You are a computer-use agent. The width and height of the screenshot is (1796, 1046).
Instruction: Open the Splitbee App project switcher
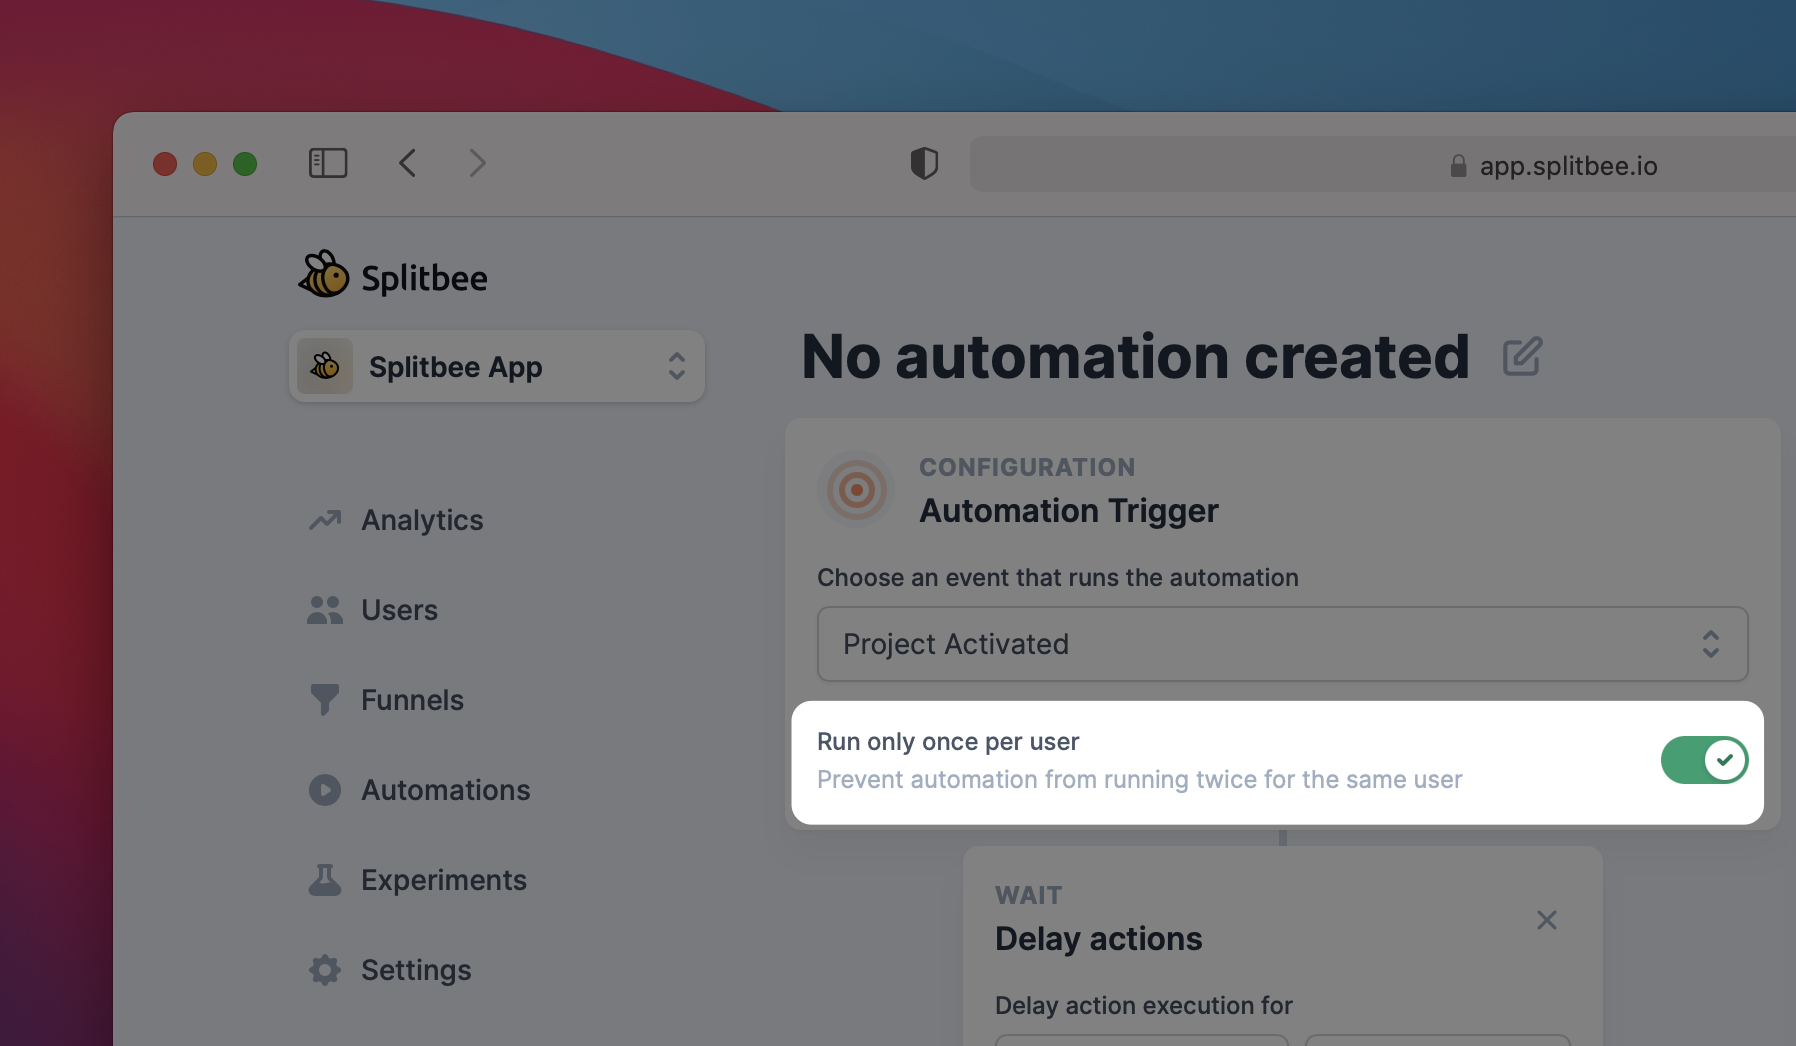pos(497,367)
